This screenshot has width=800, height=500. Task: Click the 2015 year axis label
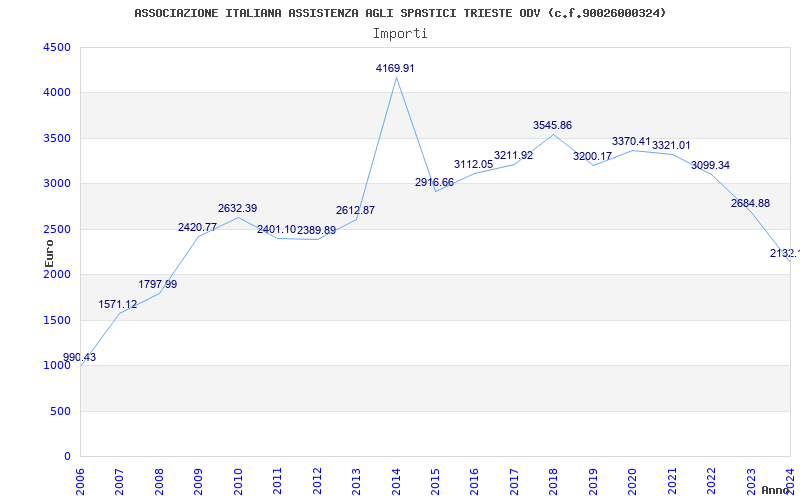click(x=435, y=482)
